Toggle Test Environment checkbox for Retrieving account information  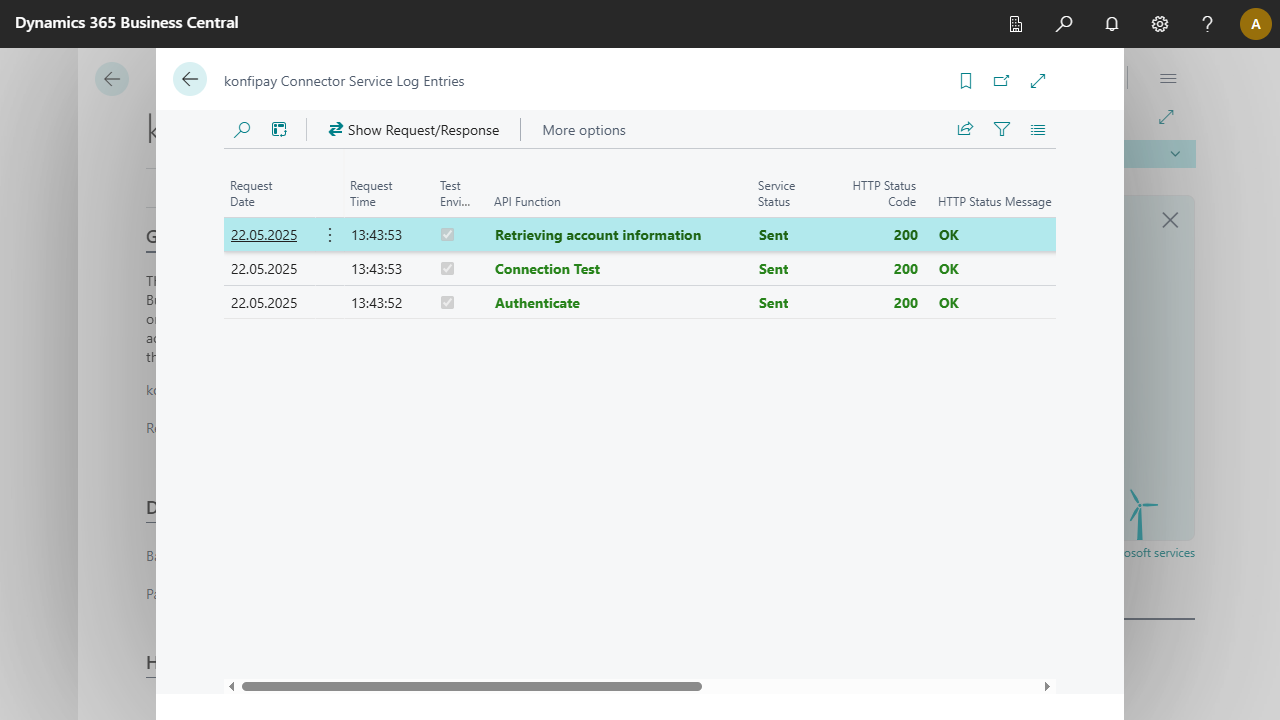[447, 235]
